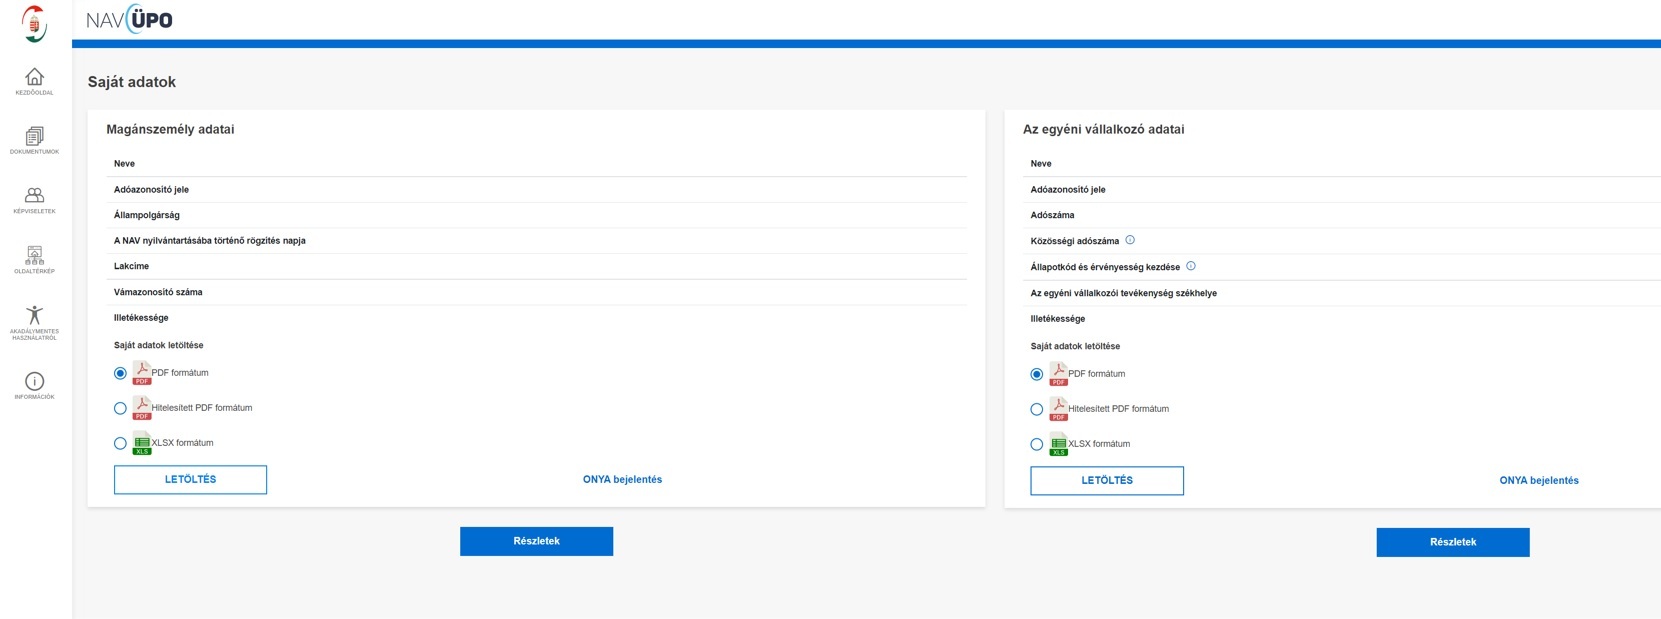The width and height of the screenshot is (1661, 619).
Task: Click Állampolgárság row label
Action: (147, 215)
